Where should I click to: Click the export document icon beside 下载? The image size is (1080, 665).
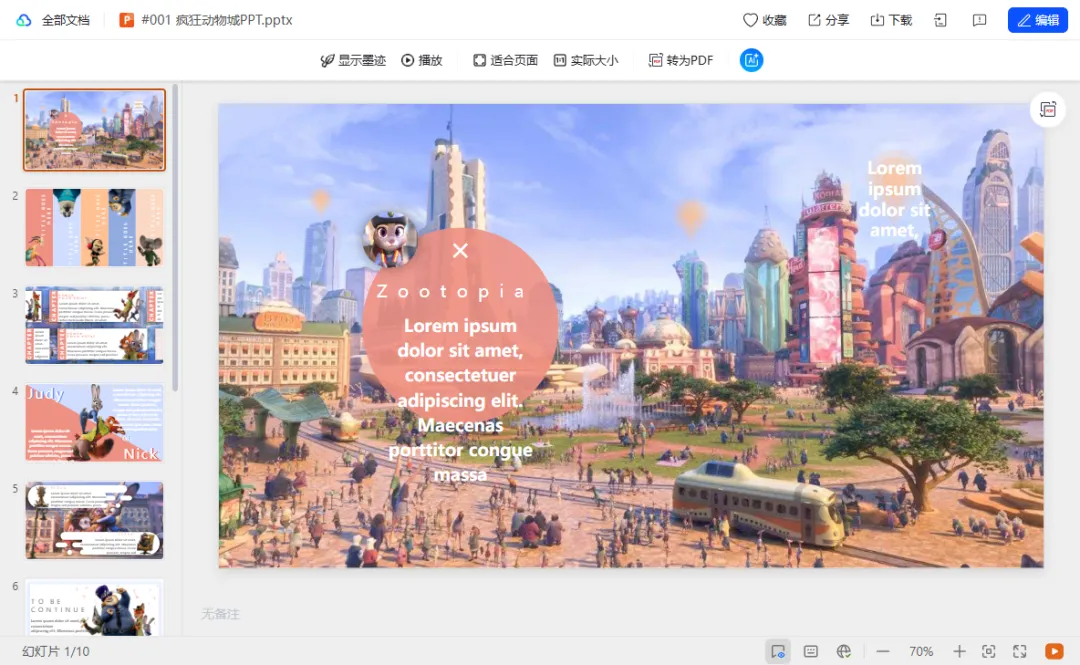coord(941,20)
